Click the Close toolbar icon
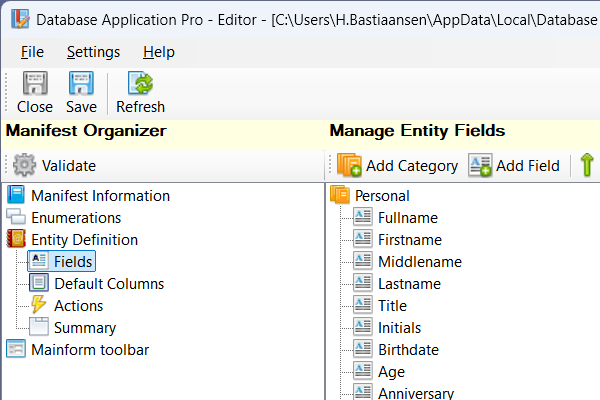 (35, 84)
